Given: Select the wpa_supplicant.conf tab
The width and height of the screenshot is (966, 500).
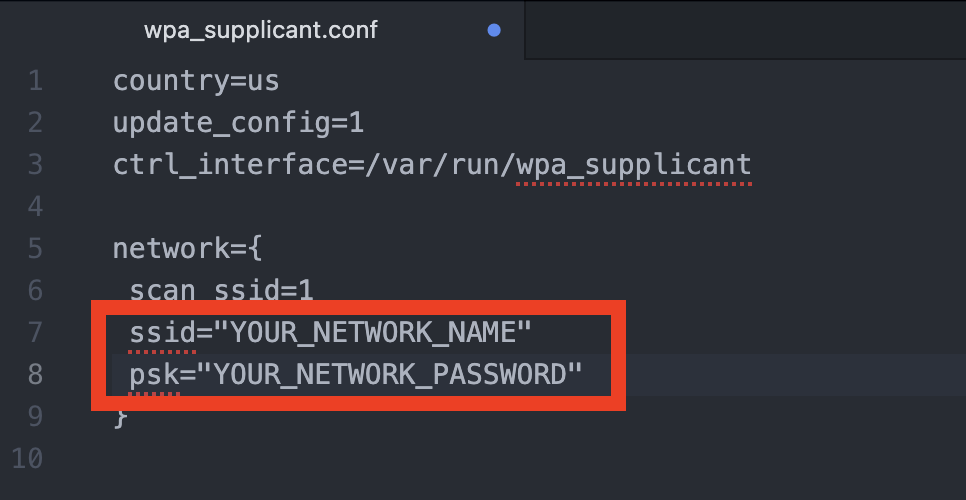Looking at the screenshot, I should 261,30.
